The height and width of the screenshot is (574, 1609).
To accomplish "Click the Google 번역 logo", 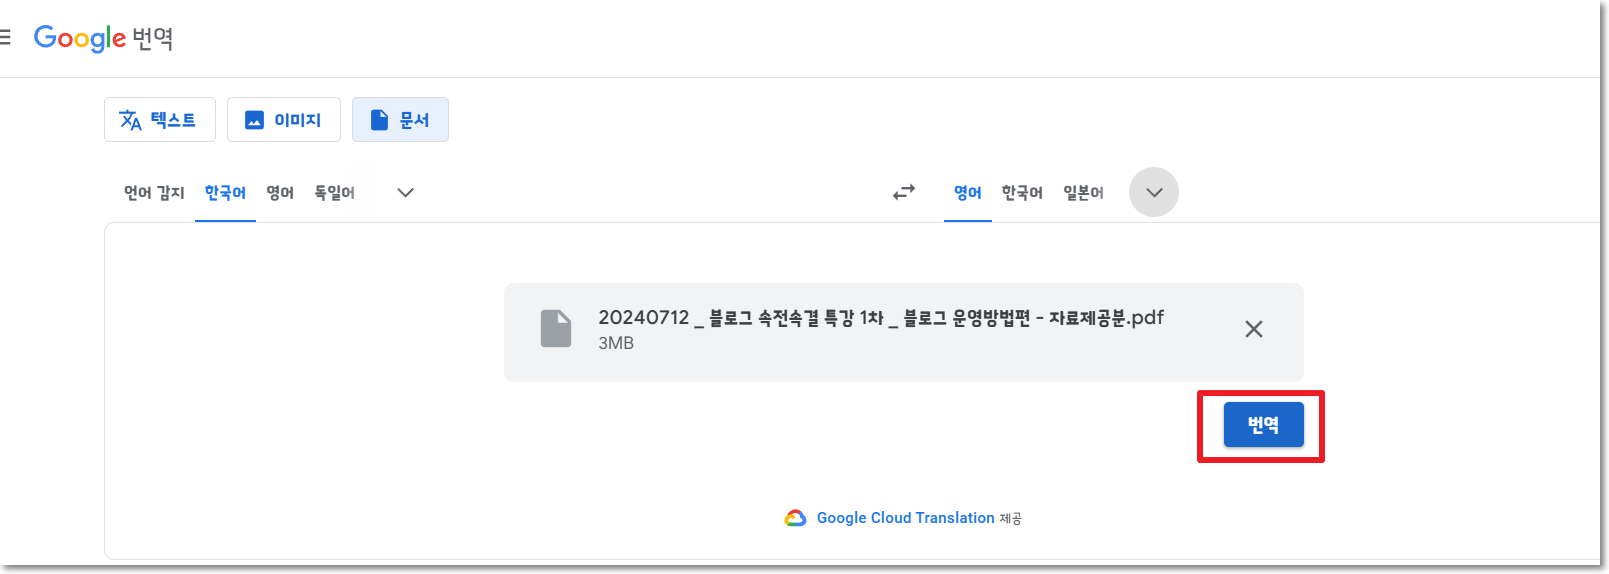I will 104,38.
